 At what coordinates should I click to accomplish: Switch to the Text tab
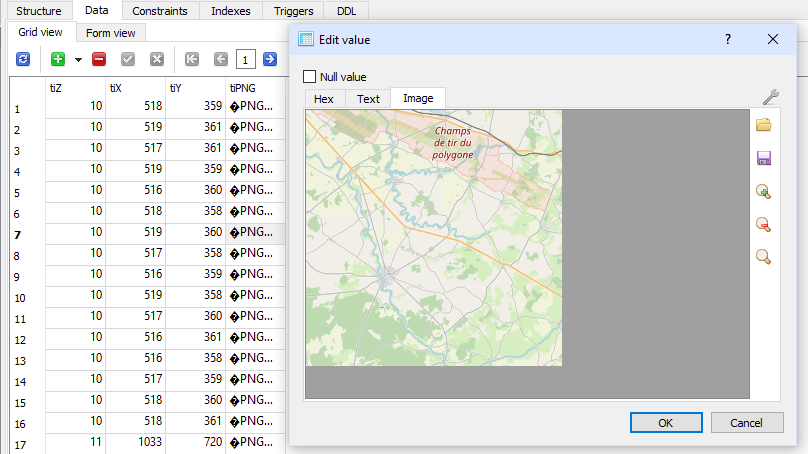pos(368,99)
